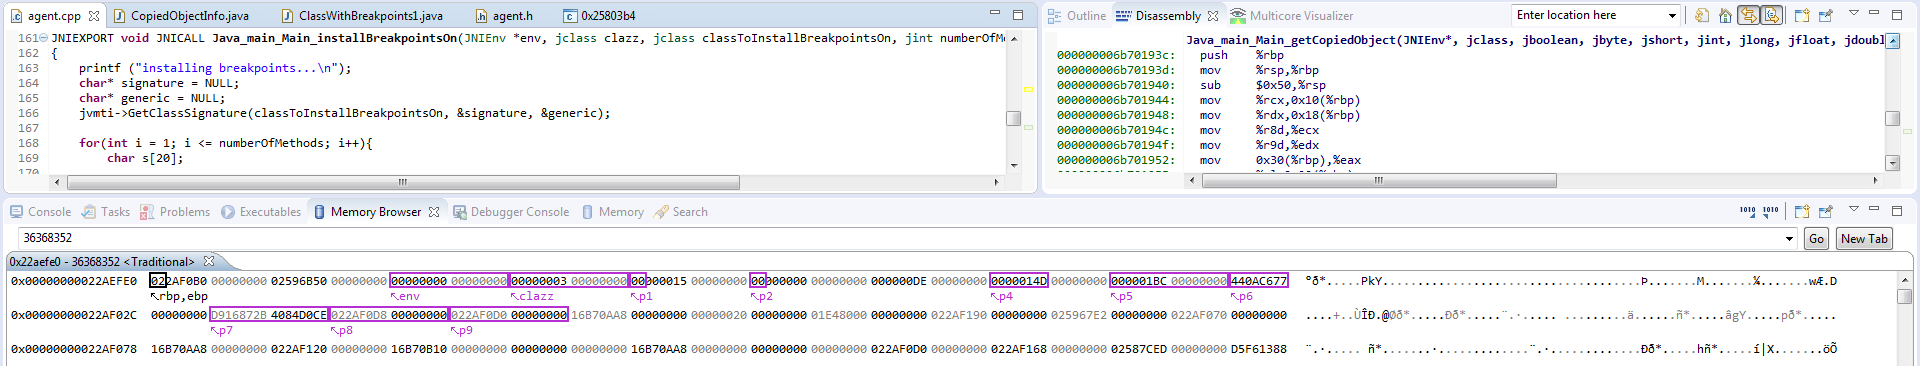This screenshot has height=366, width=1920.
Task: Open the Problems view tab
Action: click(175, 212)
